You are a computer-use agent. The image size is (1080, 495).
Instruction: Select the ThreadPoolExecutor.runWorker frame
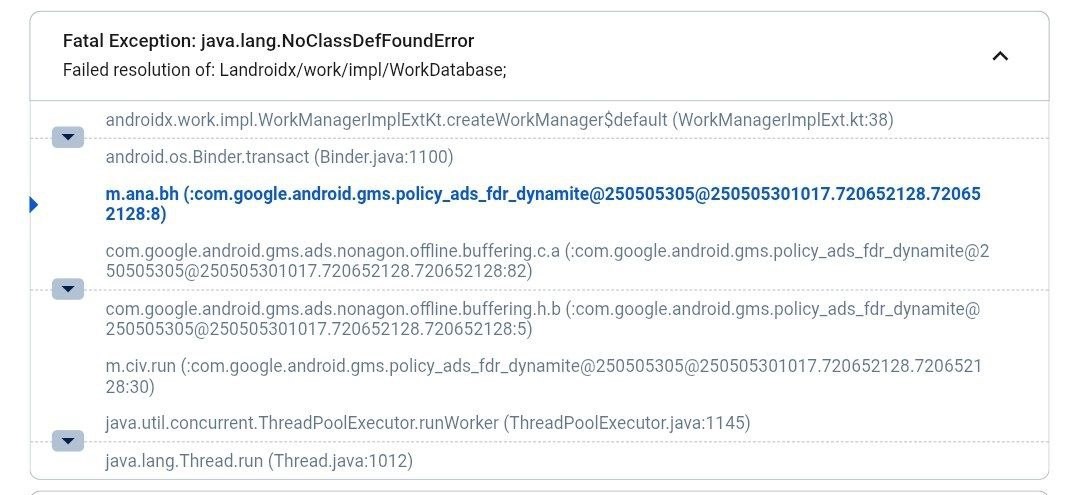302,423
